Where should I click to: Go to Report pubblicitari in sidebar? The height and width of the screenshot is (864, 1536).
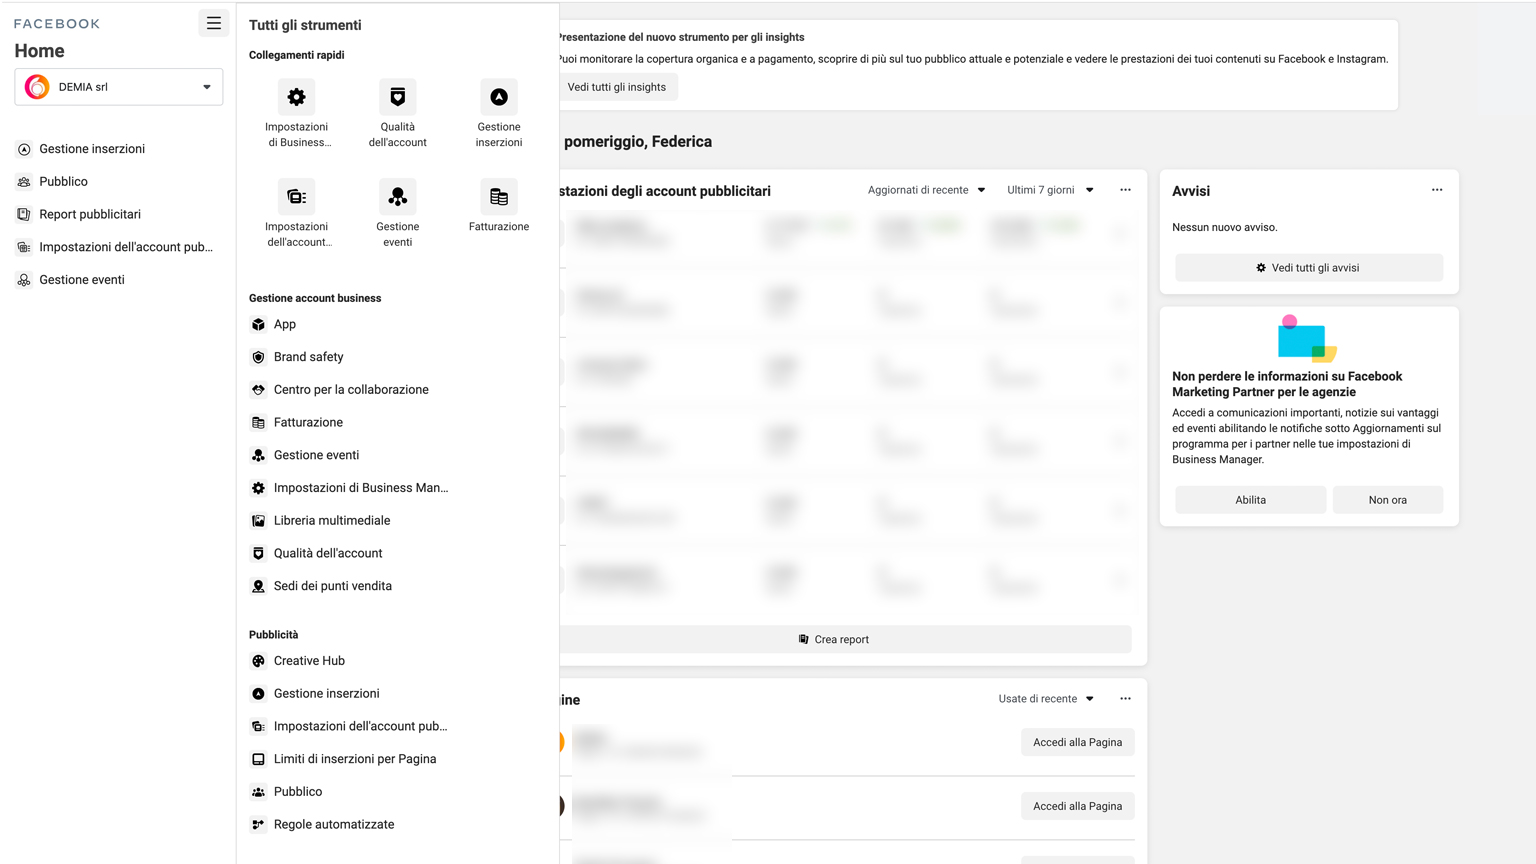[90, 214]
